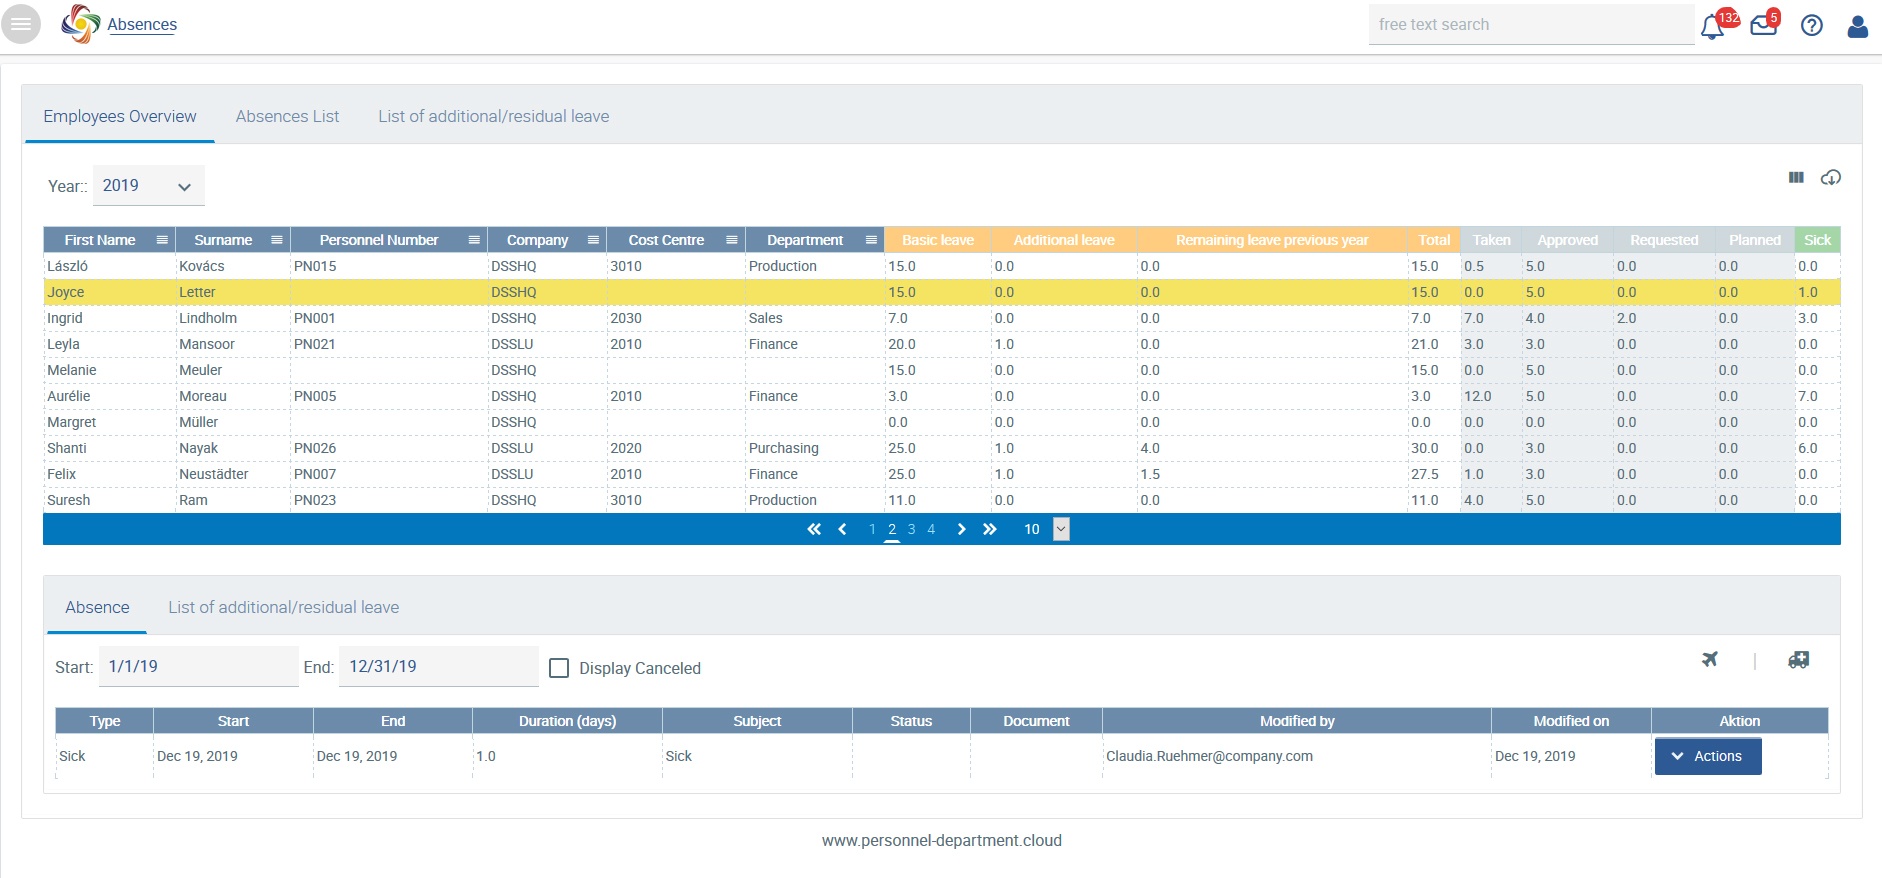The width and height of the screenshot is (1882, 878).
Task: Go to page 3
Action: pos(911,529)
